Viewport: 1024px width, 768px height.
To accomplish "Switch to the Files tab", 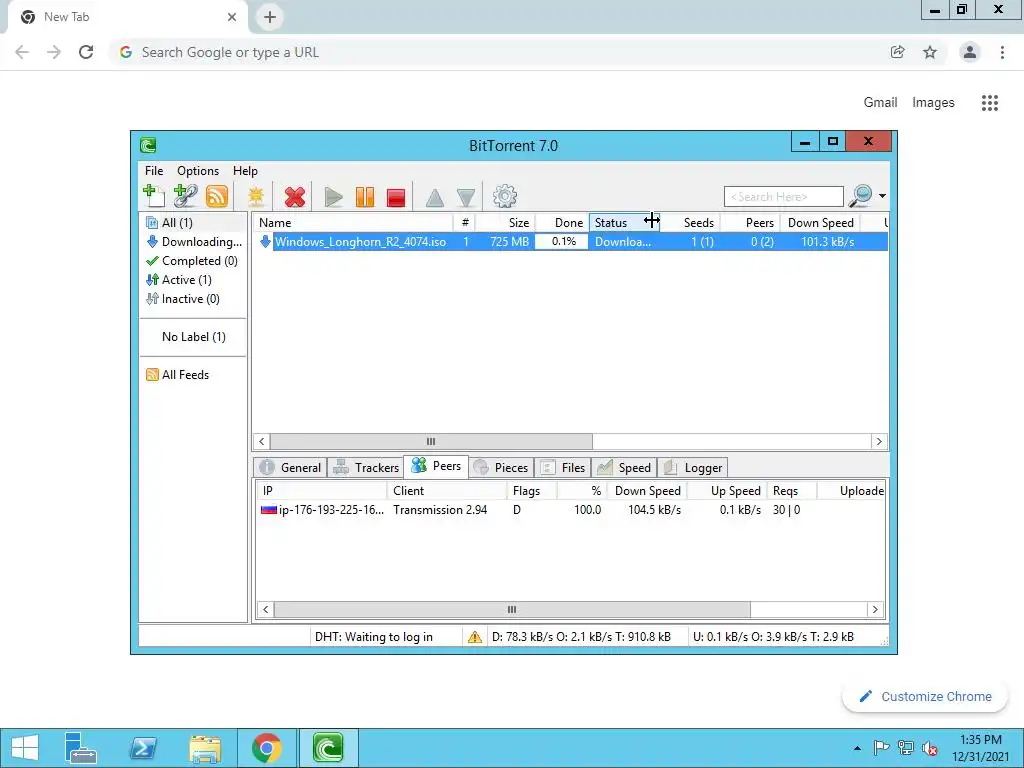I will tap(562, 468).
